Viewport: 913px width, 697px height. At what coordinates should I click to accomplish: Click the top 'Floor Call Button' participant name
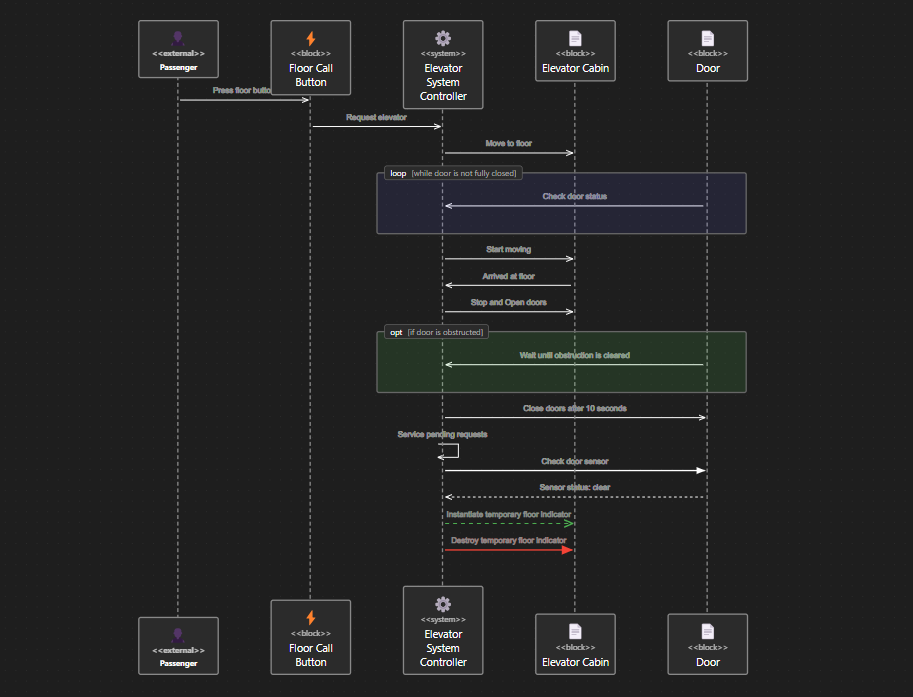311,75
